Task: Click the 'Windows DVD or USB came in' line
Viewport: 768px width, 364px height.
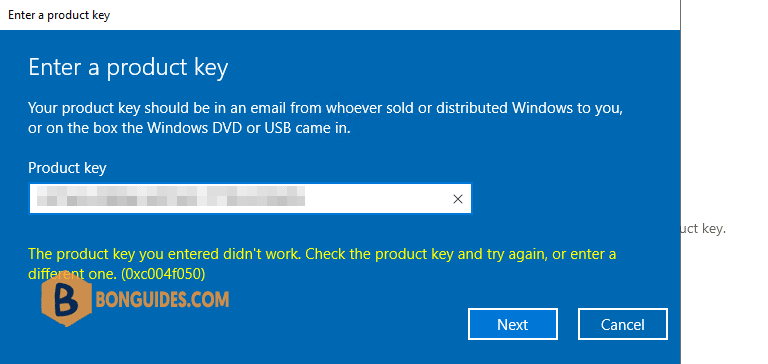Action: [x=189, y=130]
